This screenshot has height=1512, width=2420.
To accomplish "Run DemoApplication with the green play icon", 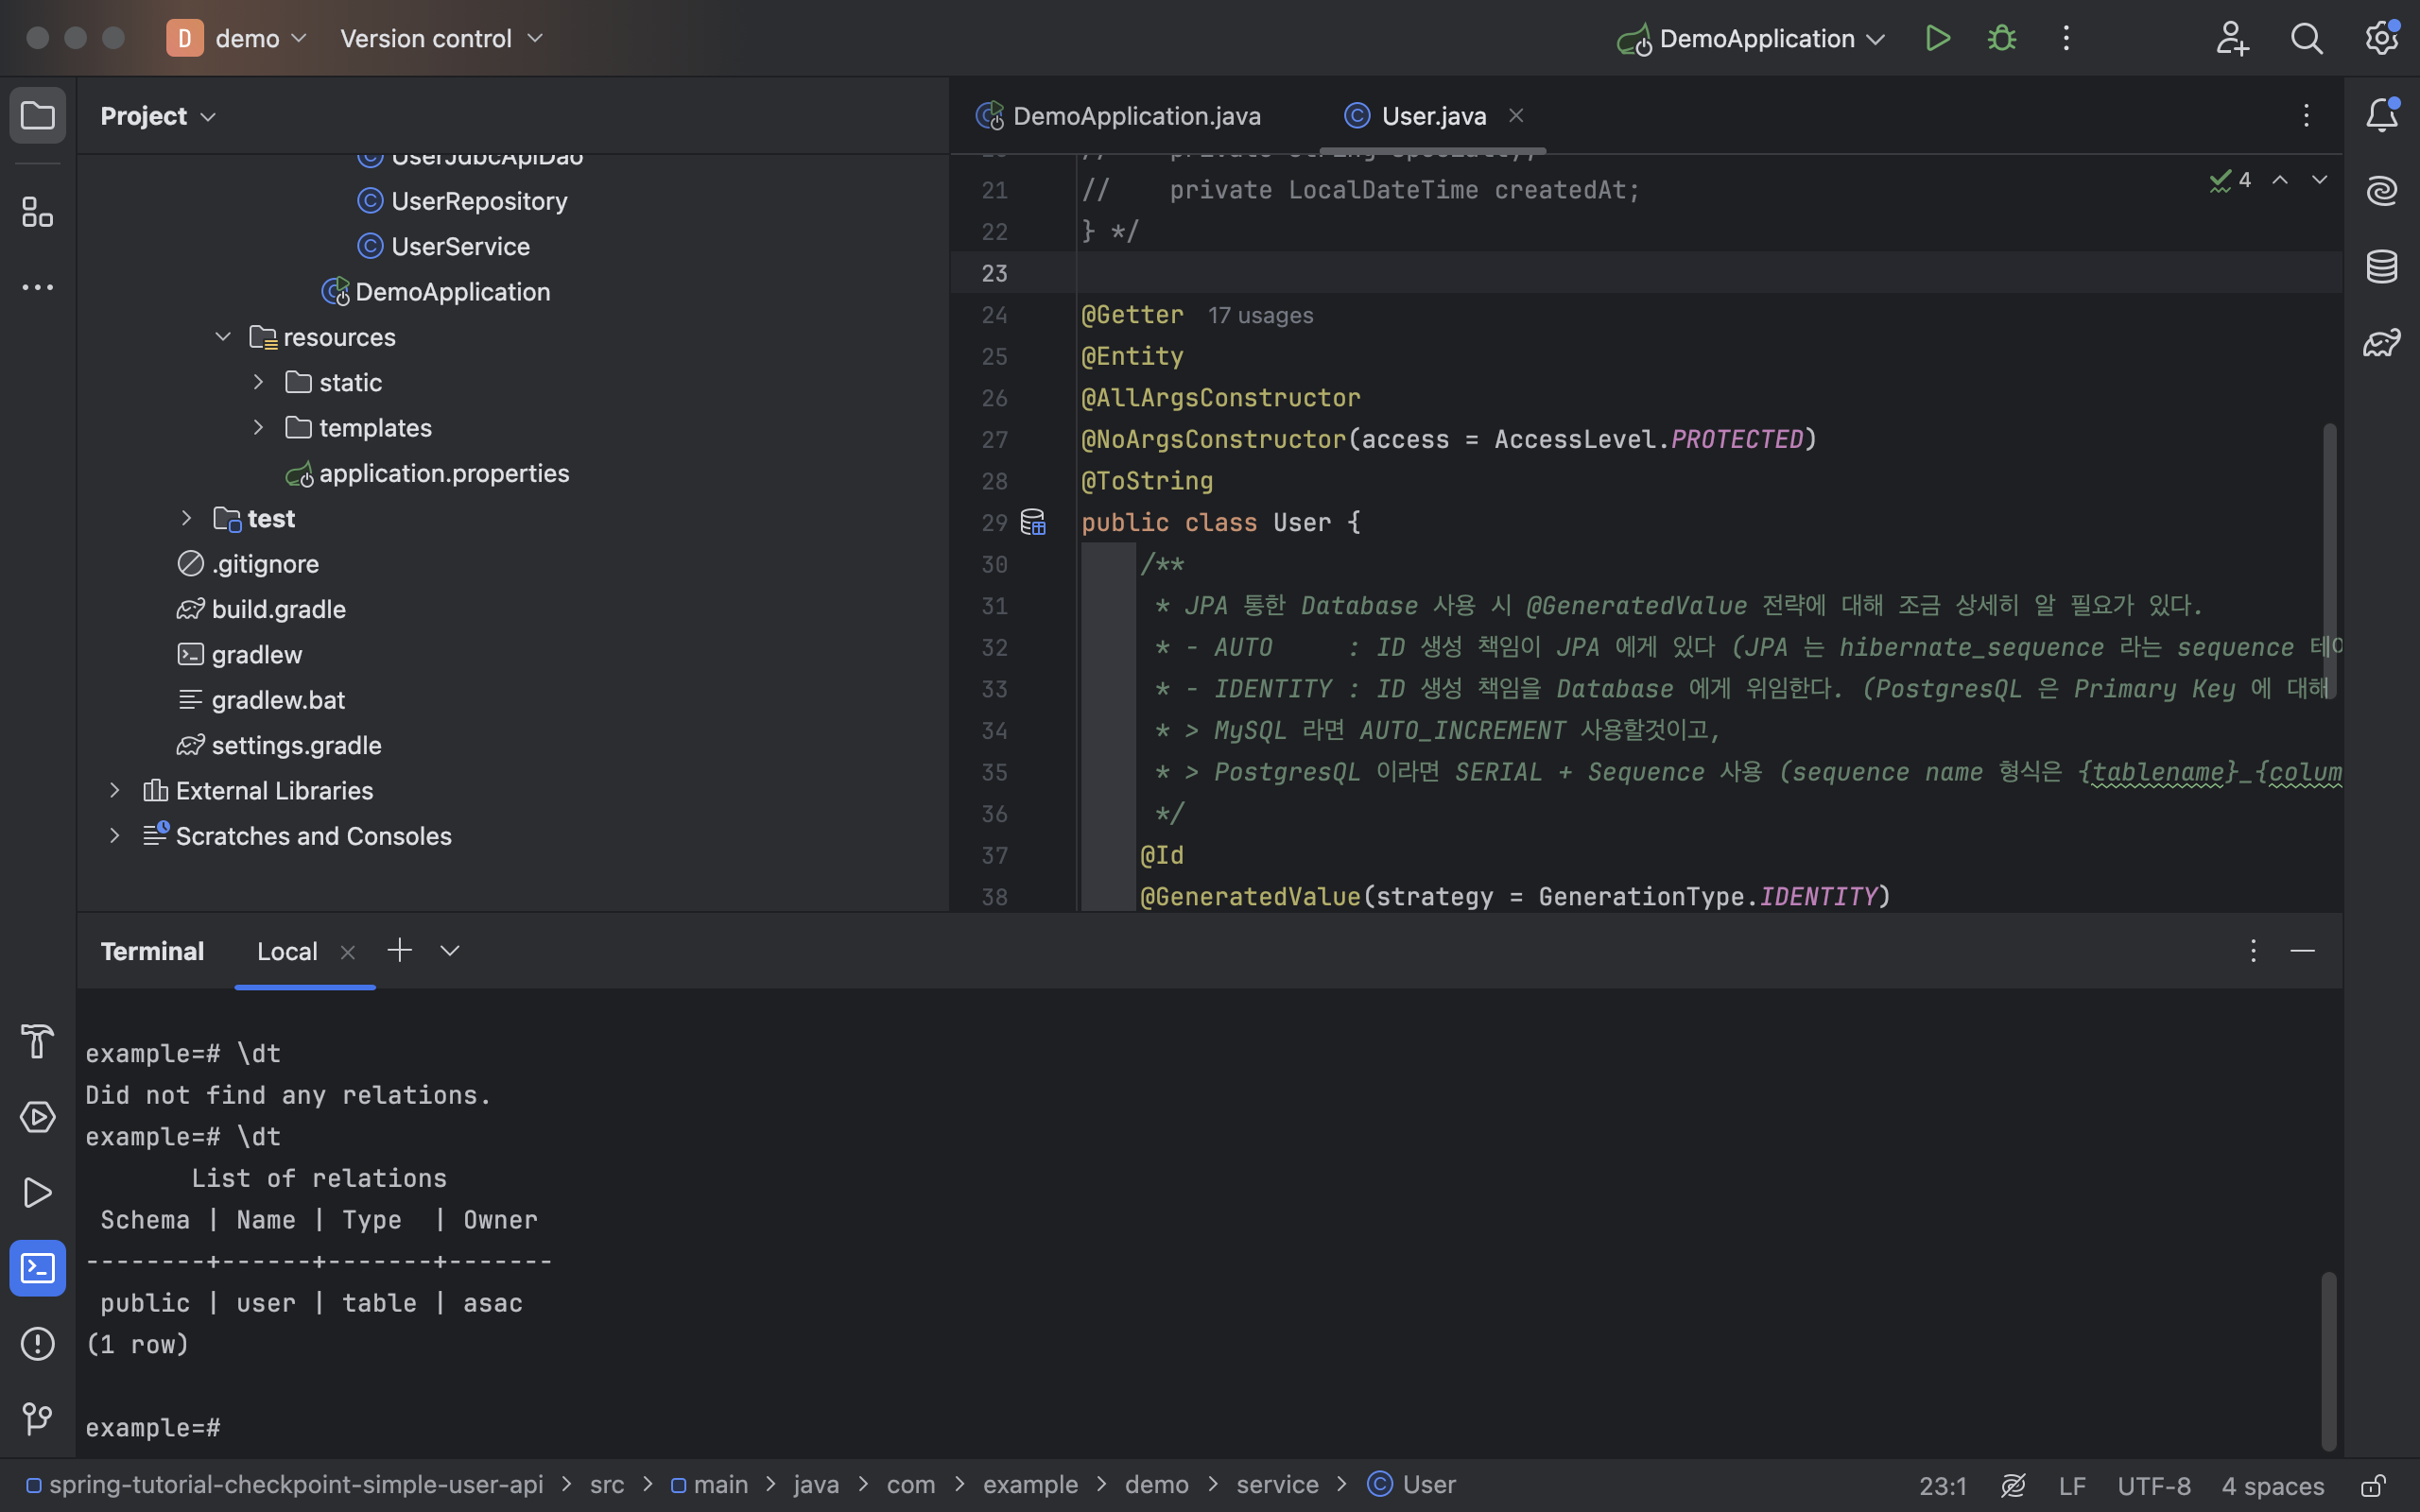I will 1938,39.
